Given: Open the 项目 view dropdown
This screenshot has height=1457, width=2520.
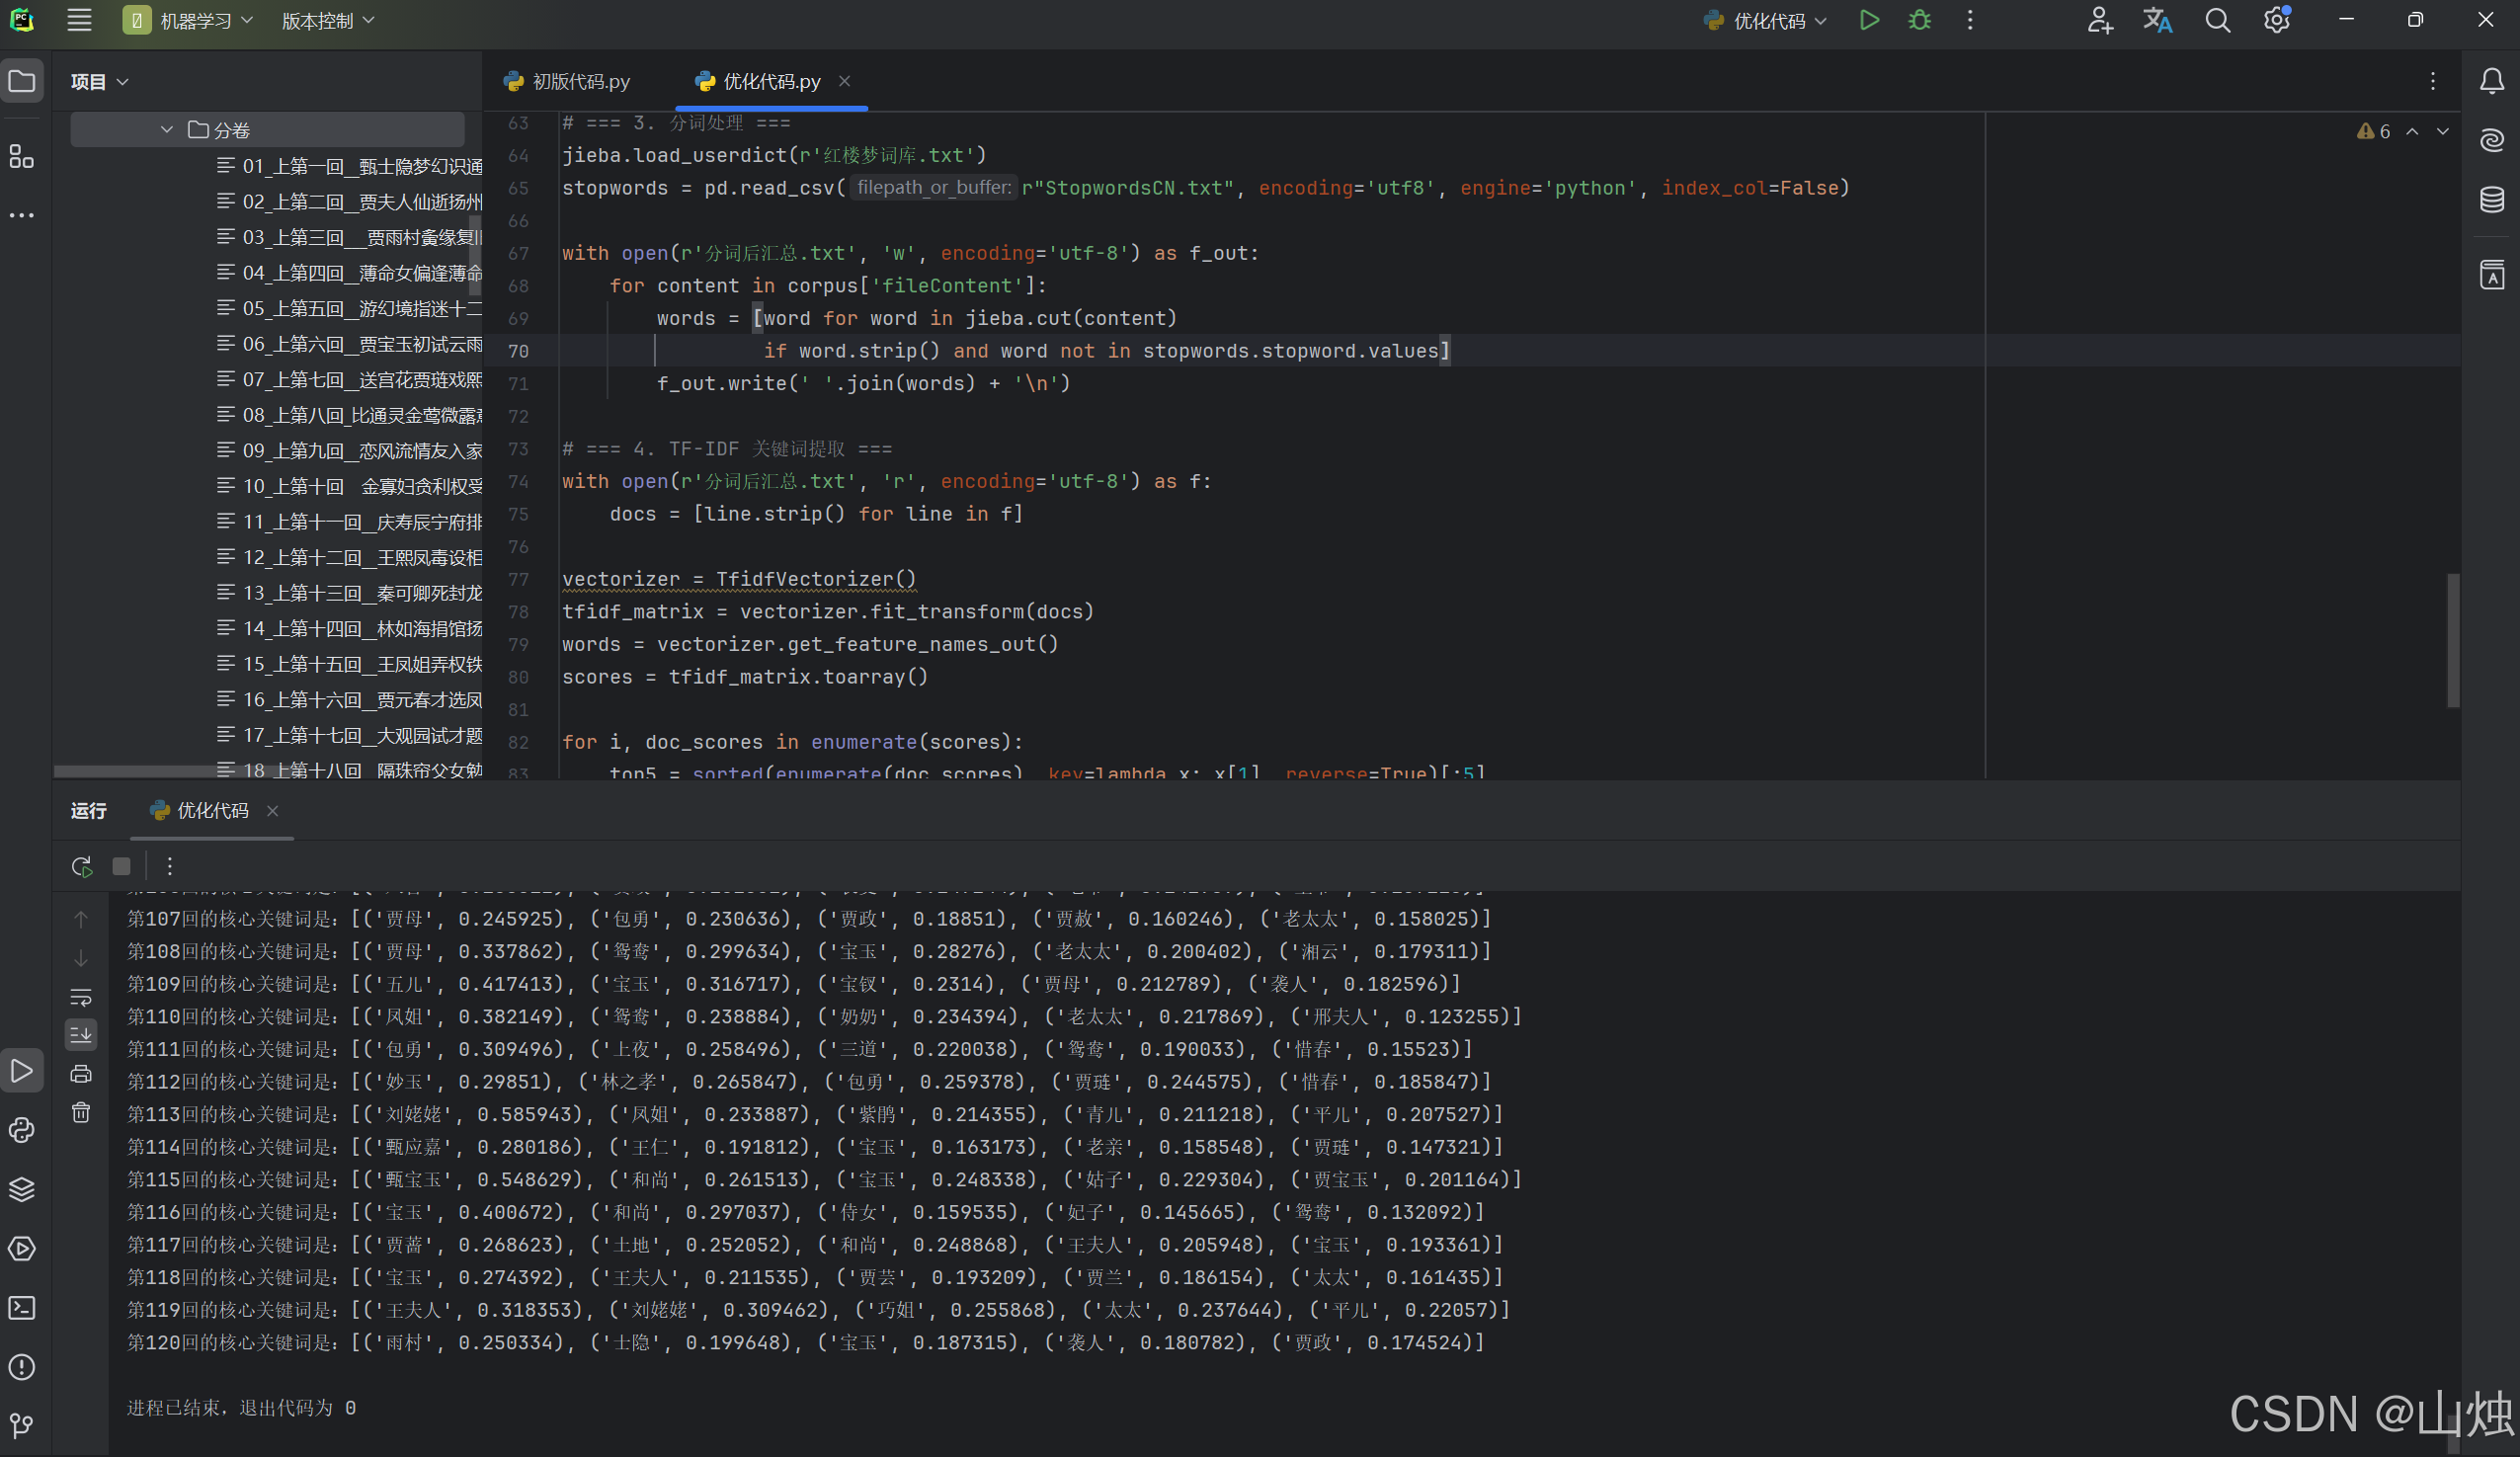Looking at the screenshot, I should tap(100, 81).
